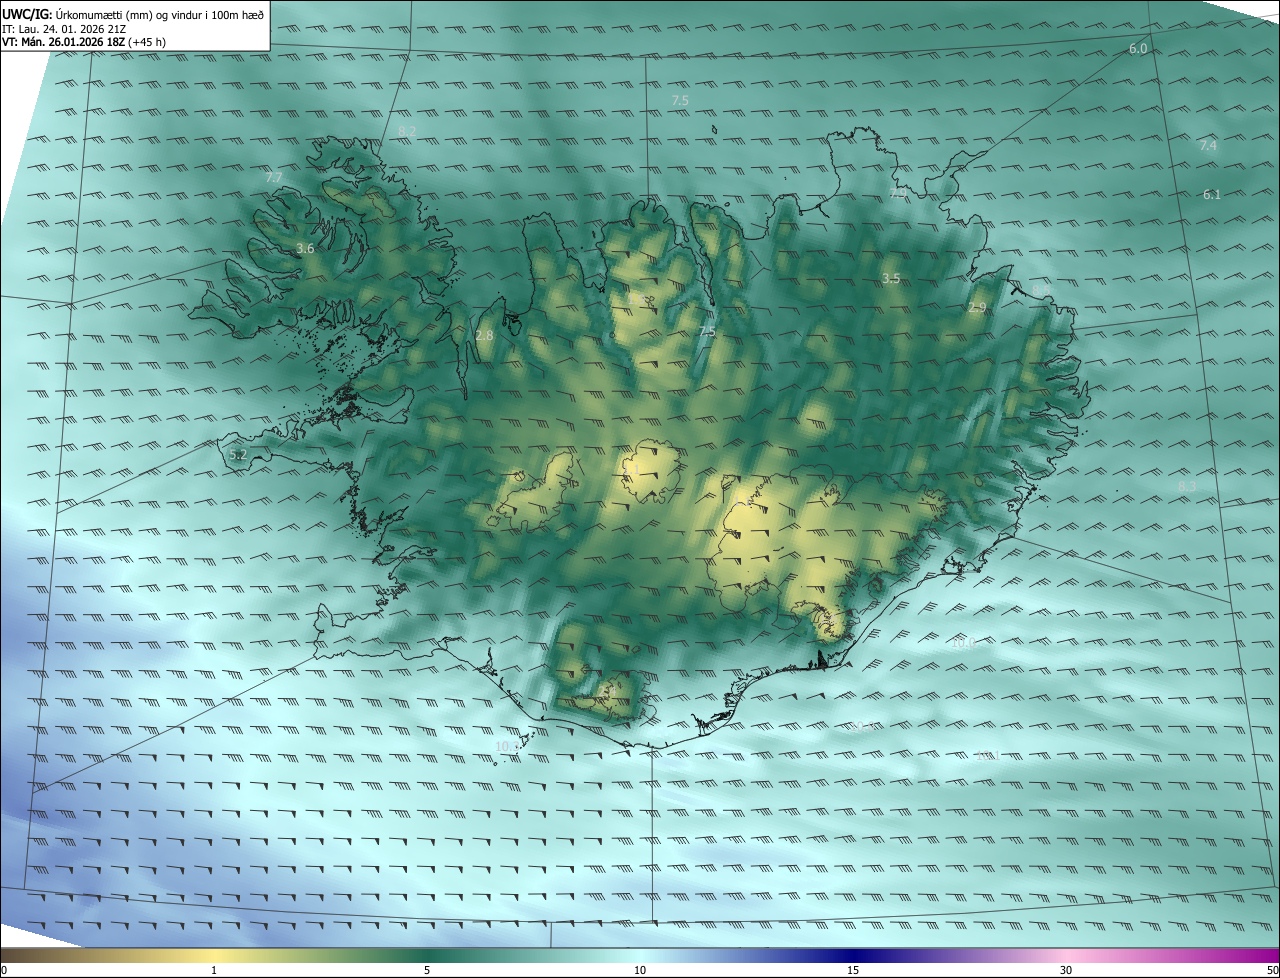Click the 0 tick on the color scale
Viewport: 1280px width, 978px height.
coord(4,970)
